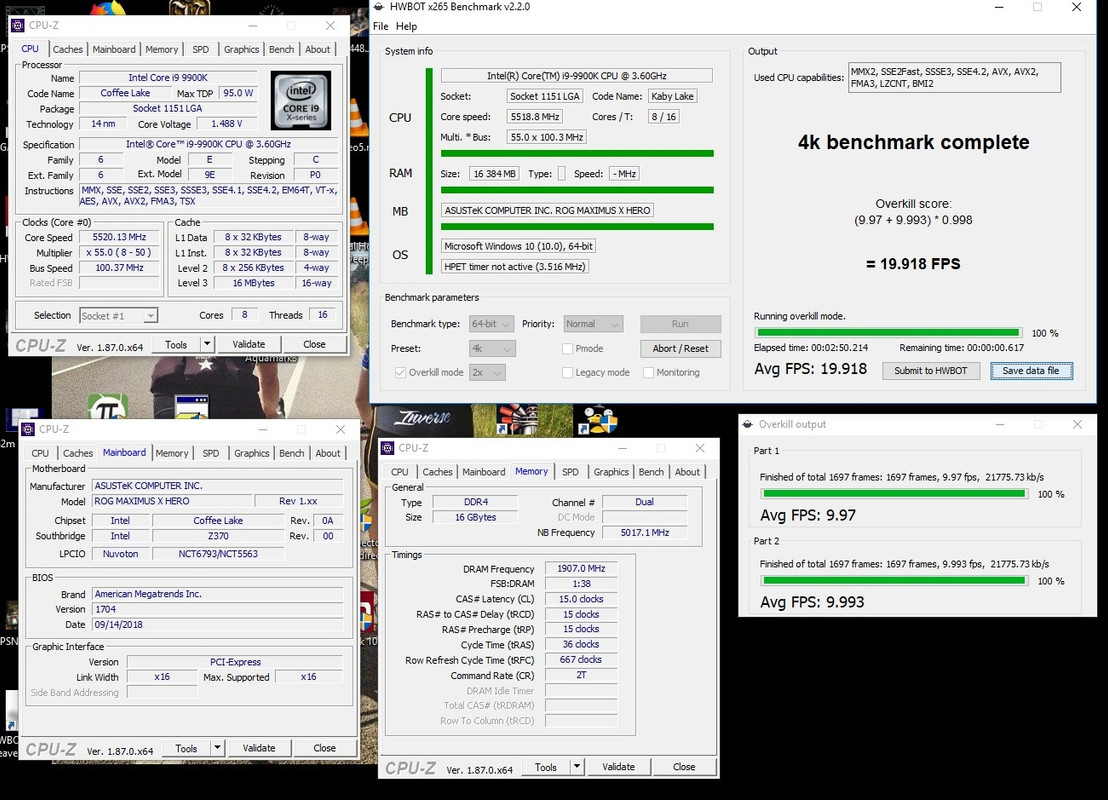
Task: Open the Priority Normal dropdown
Action: (593, 324)
